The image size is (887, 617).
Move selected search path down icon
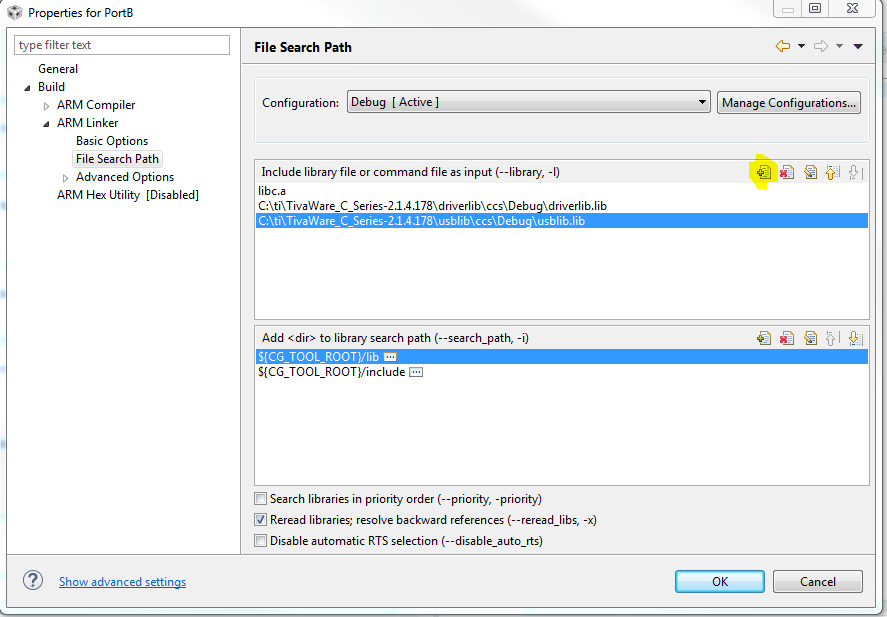[x=855, y=338]
